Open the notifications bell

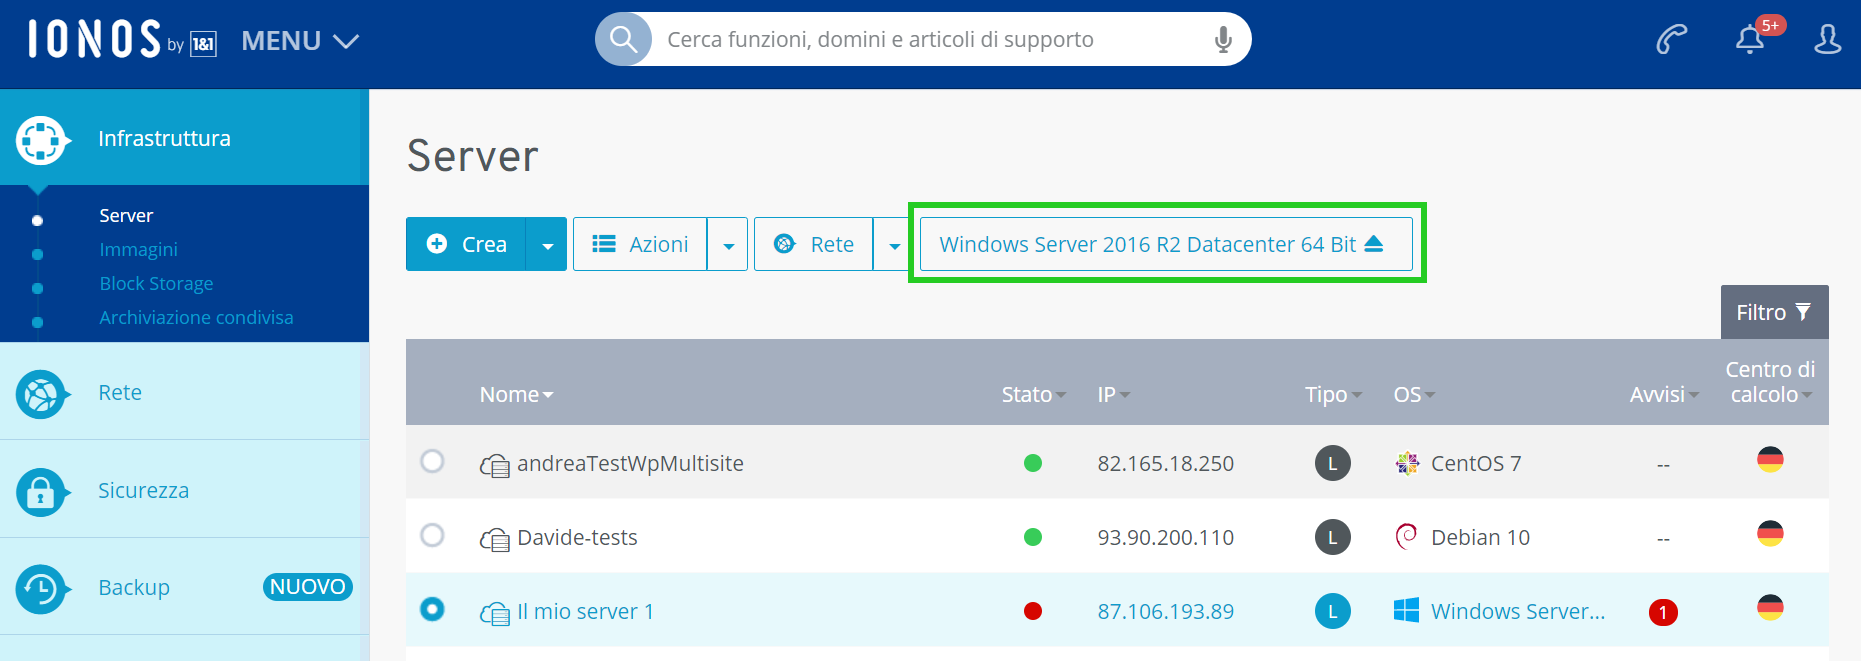(1750, 39)
